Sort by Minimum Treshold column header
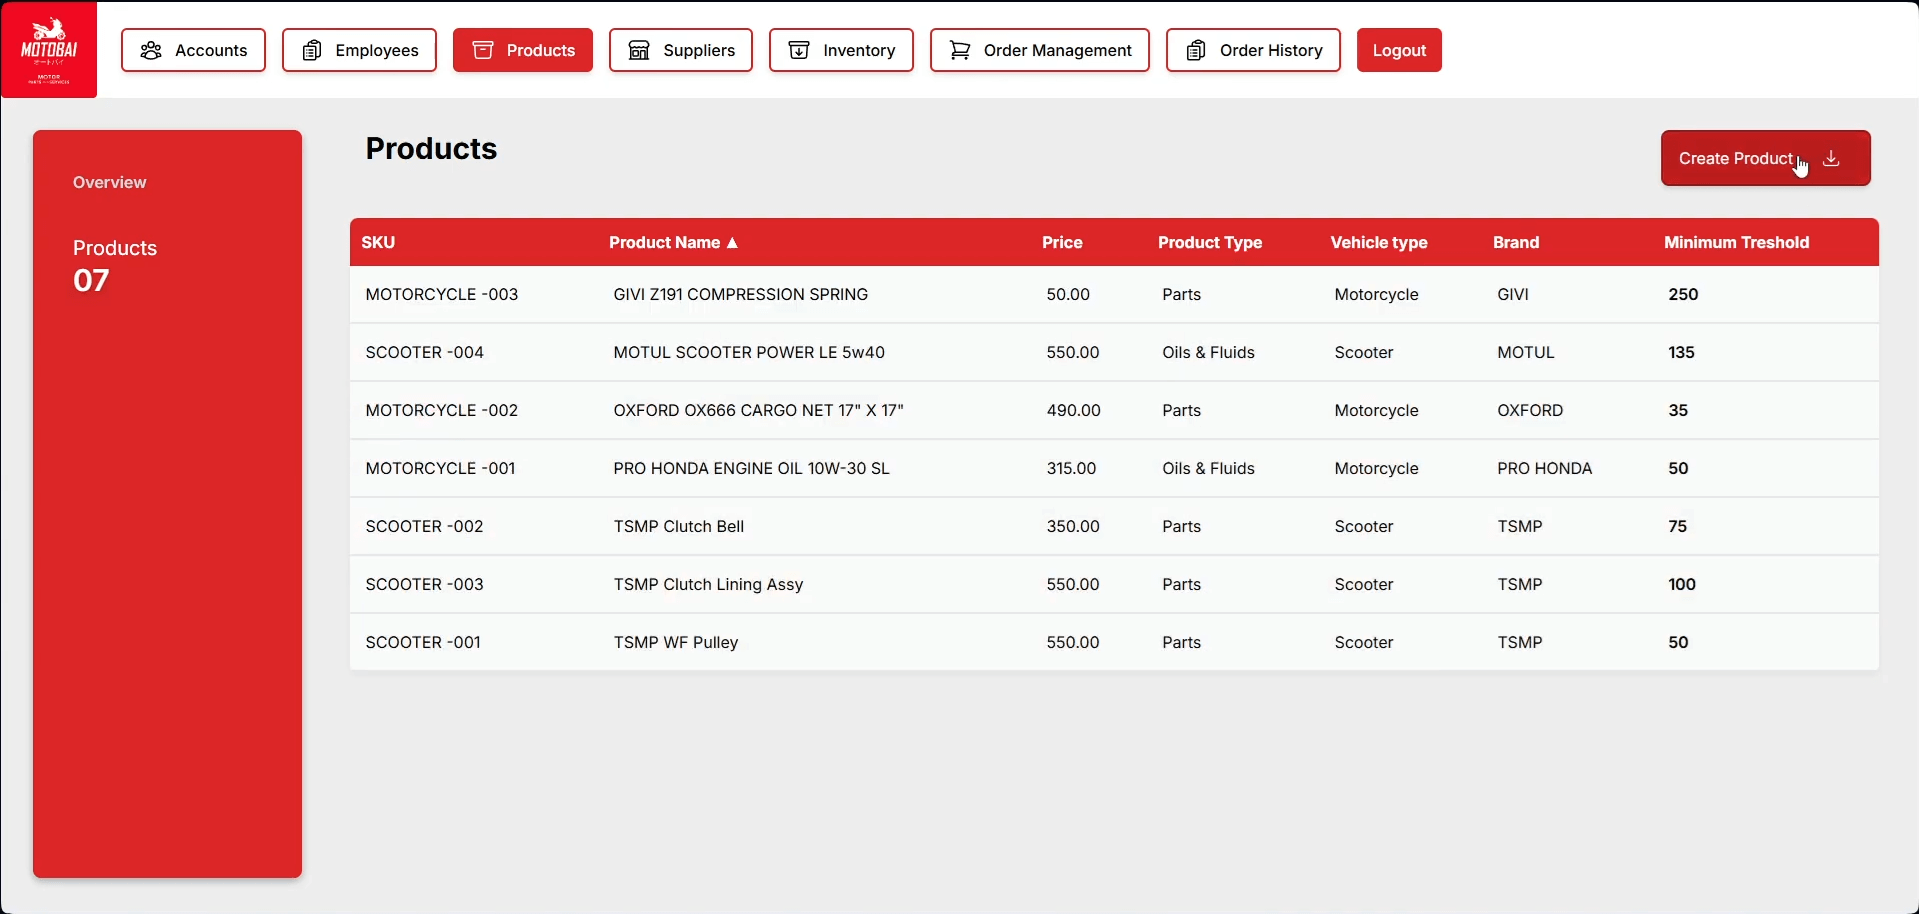The width and height of the screenshot is (1919, 914). click(1736, 242)
